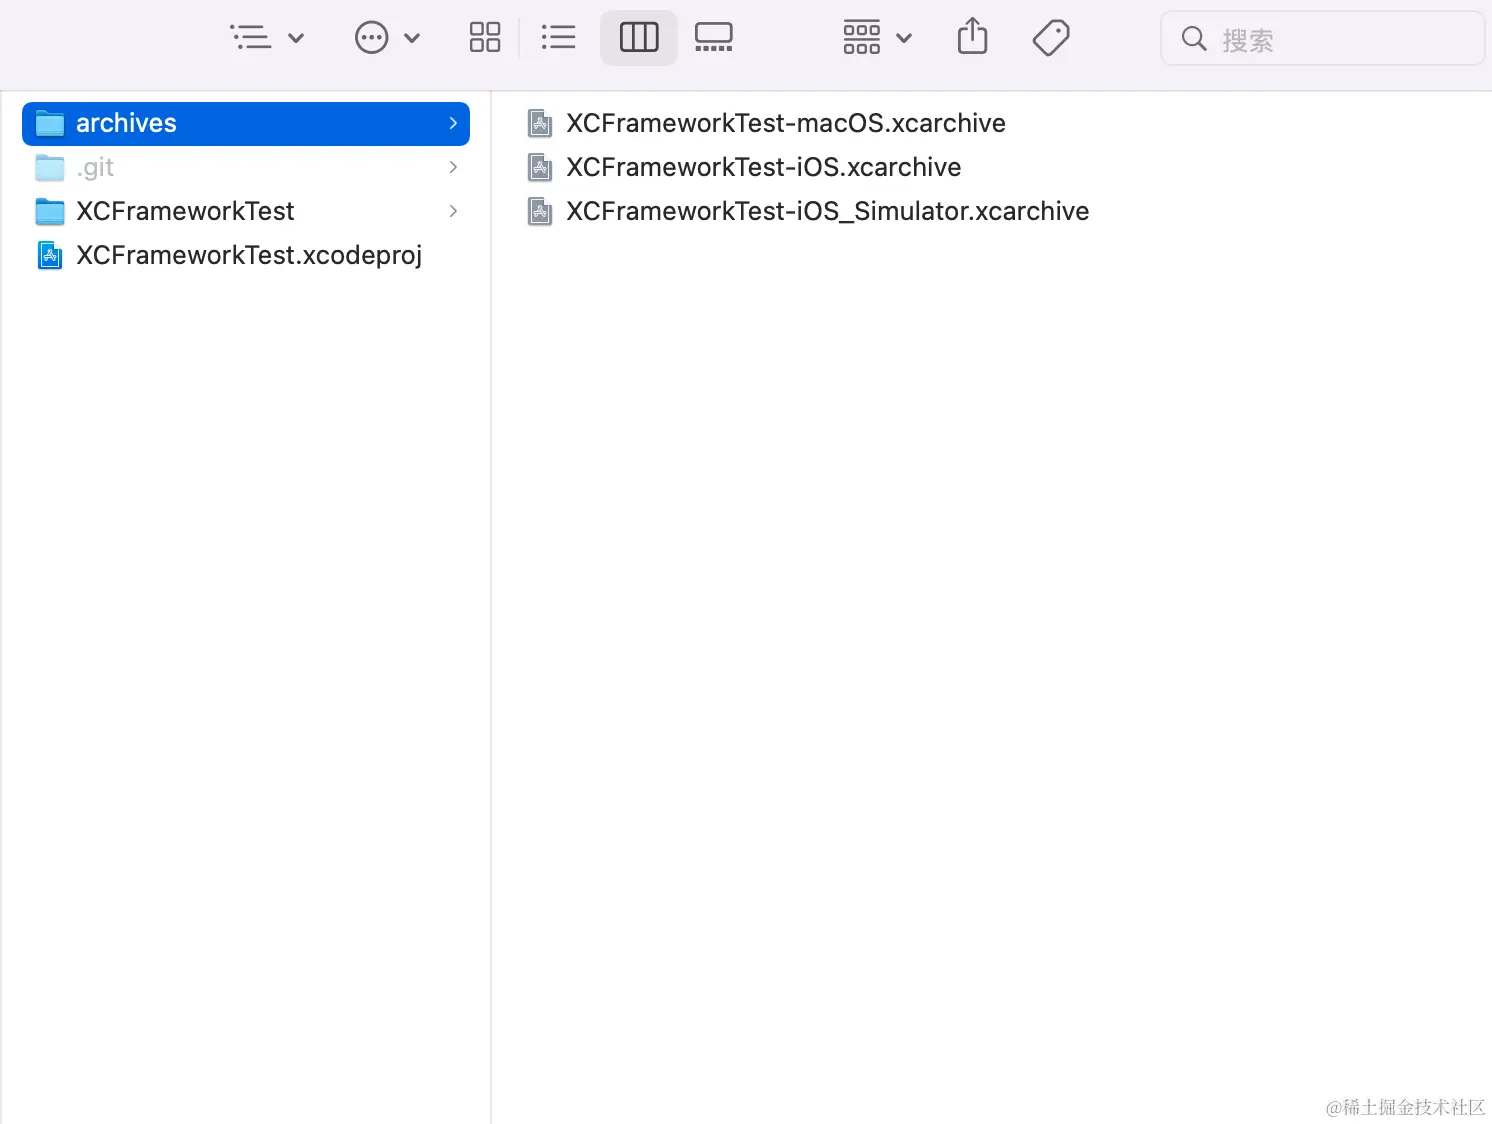Expand the .git folder chevron
This screenshot has height=1124, width=1492.
(453, 167)
